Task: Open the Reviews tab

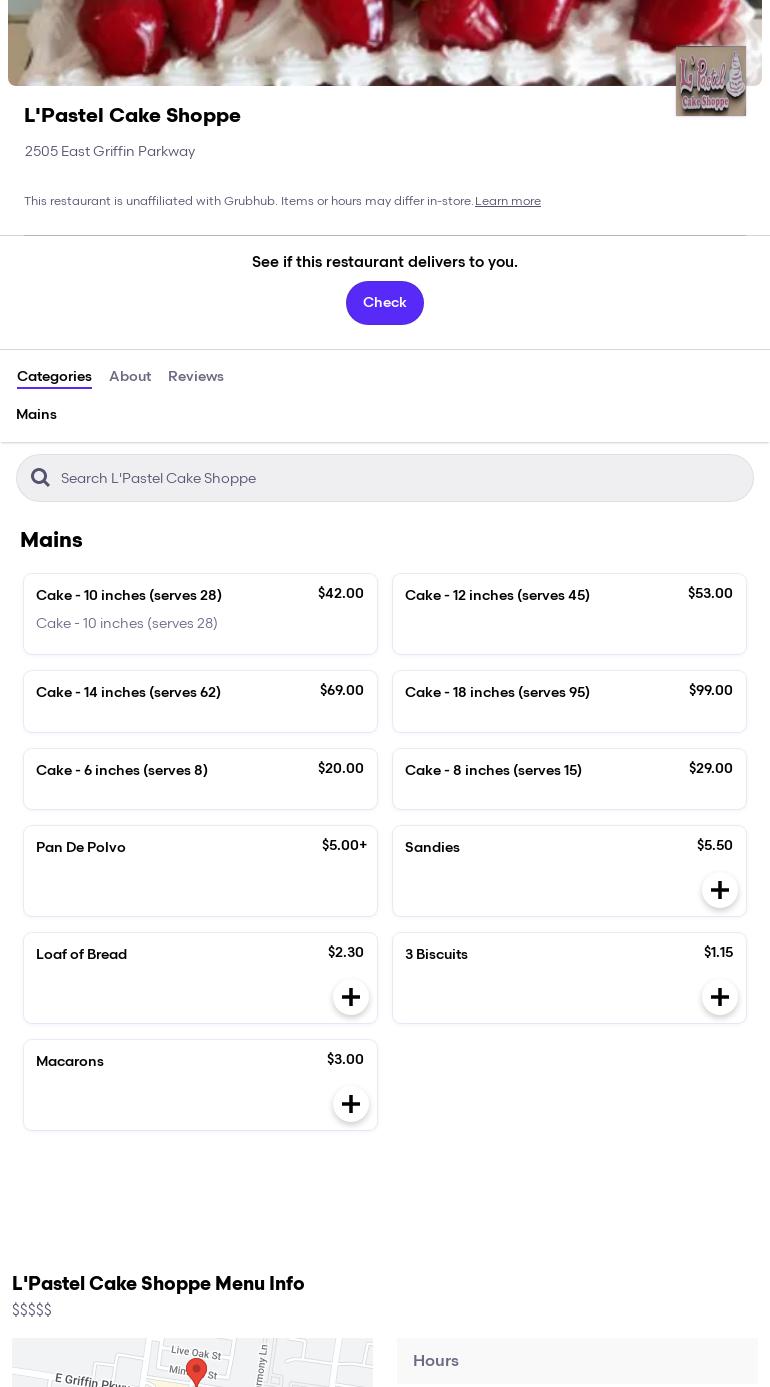Action: coord(196,377)
